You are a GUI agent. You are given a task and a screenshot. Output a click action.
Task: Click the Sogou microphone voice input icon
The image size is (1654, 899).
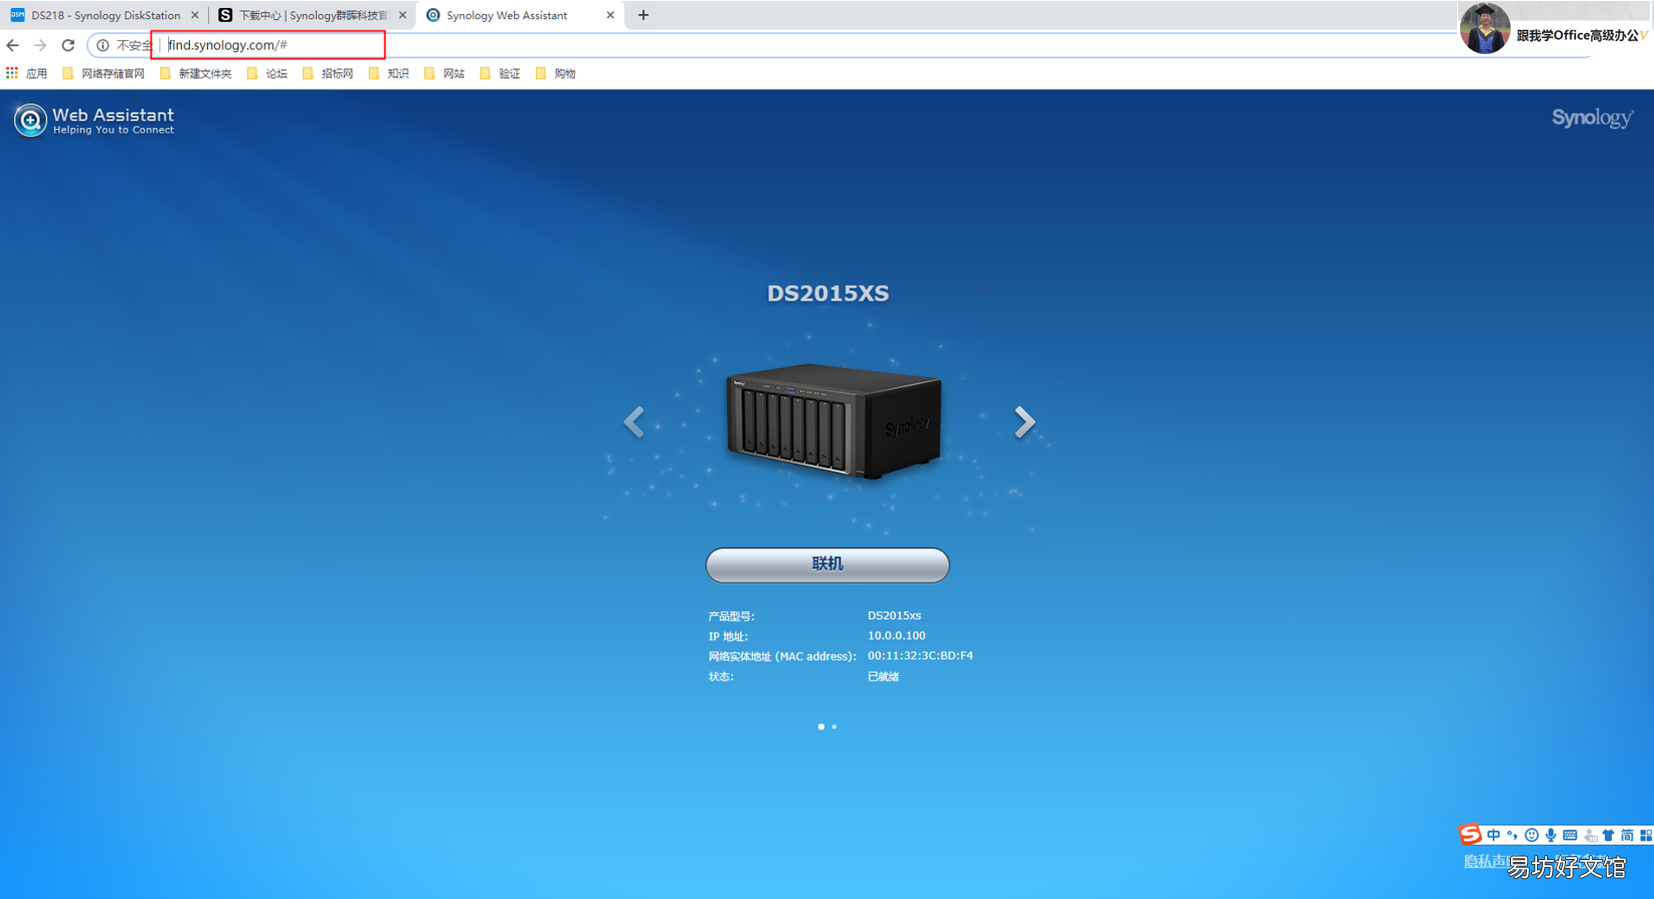[1550, 835]
